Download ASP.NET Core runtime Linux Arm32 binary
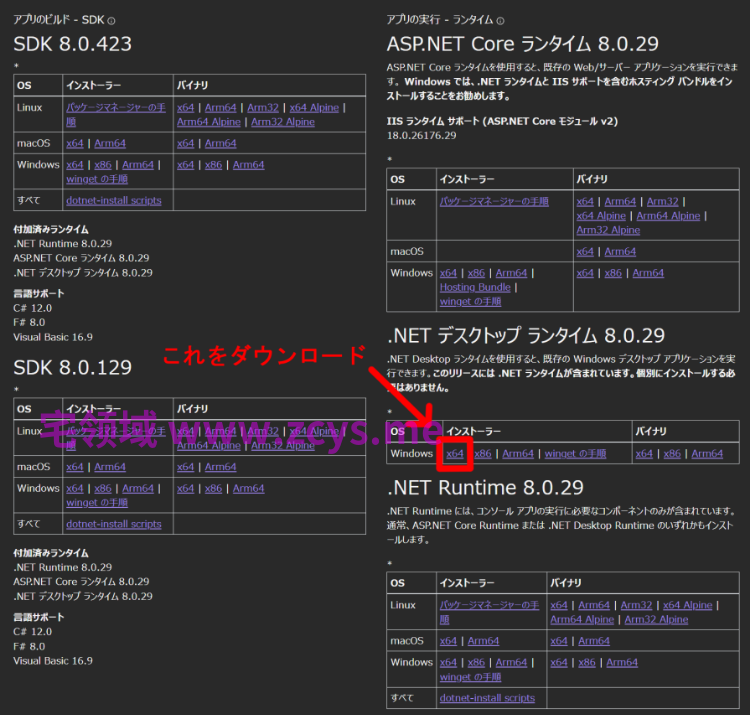Viewport: 750px width, 715px height. pyautogui.click(x=662, y=201)
